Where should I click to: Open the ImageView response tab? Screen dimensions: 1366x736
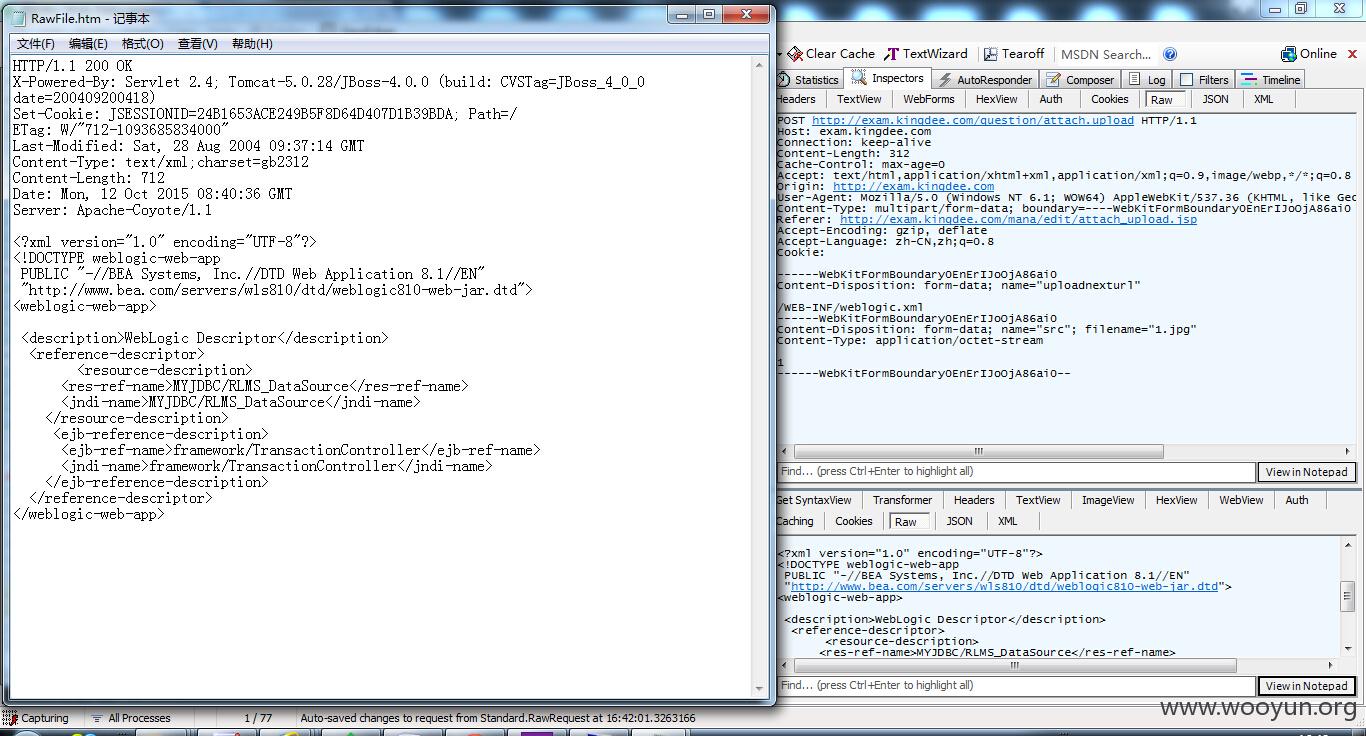1108,500
